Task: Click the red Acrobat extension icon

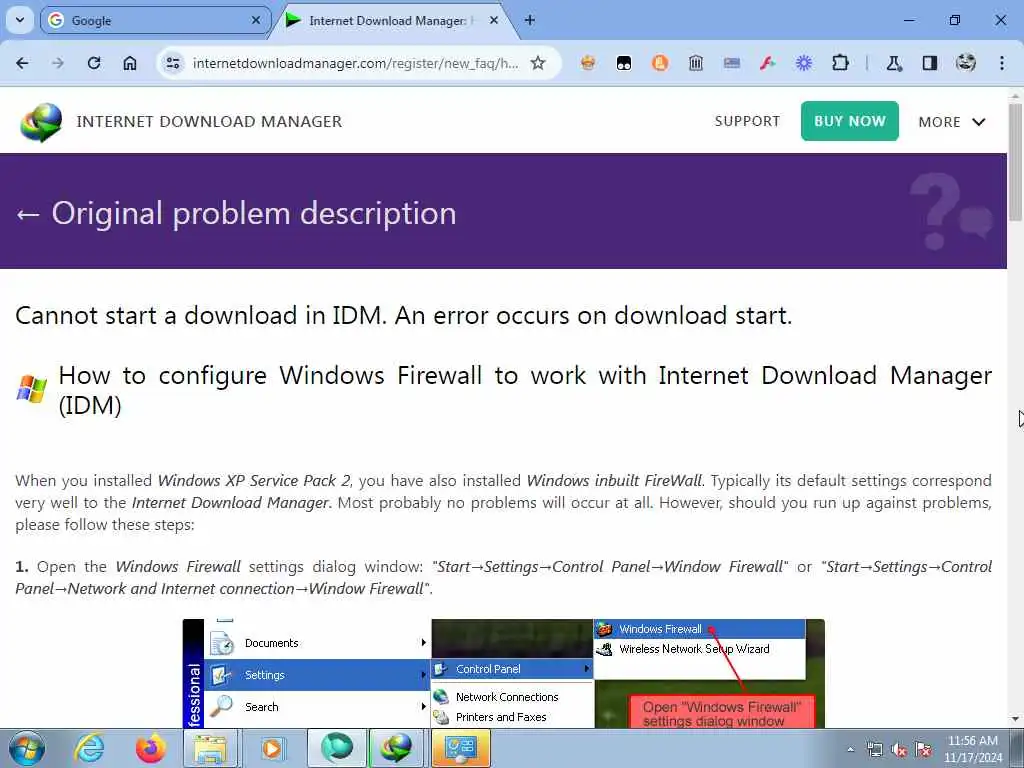Action: click(767, 63)
